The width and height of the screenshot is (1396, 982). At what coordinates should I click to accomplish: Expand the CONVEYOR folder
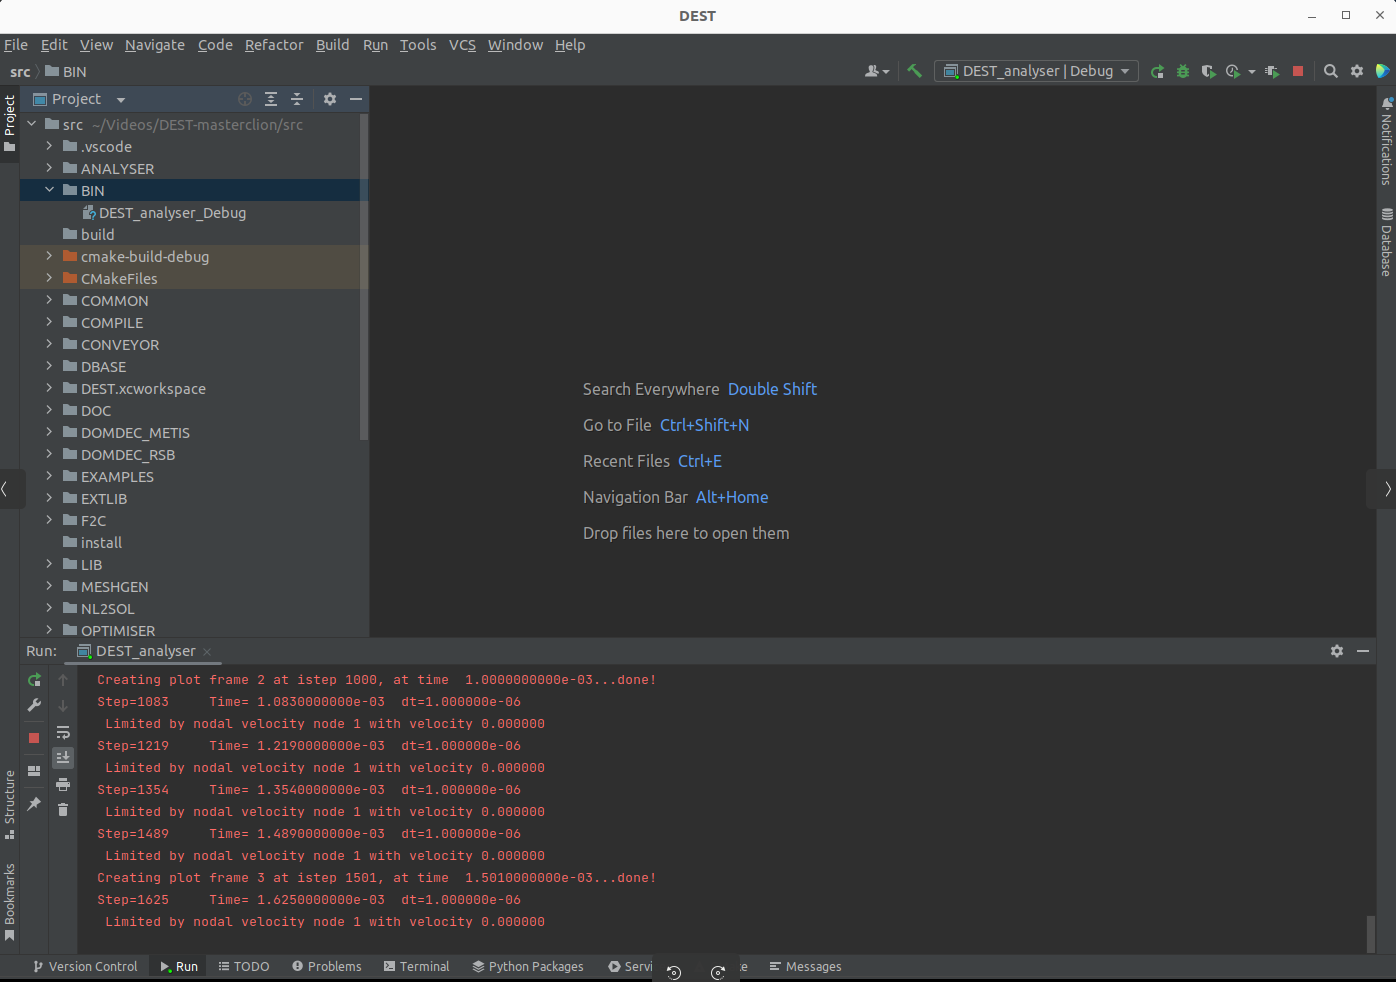point(49,344)
